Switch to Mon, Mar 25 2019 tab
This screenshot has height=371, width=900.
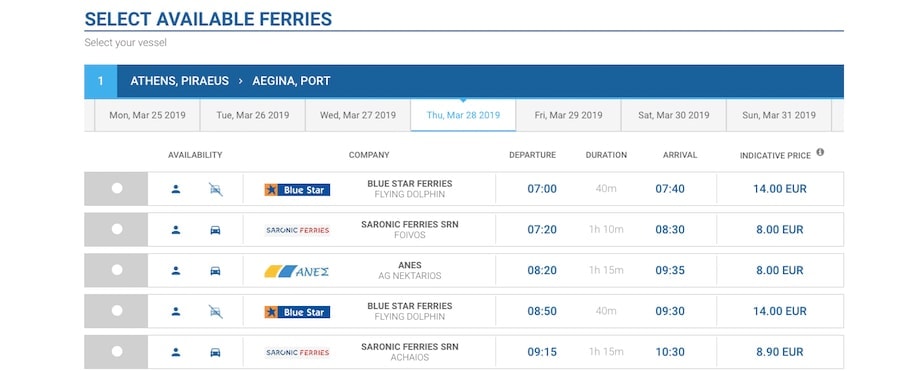coord(148,115)
